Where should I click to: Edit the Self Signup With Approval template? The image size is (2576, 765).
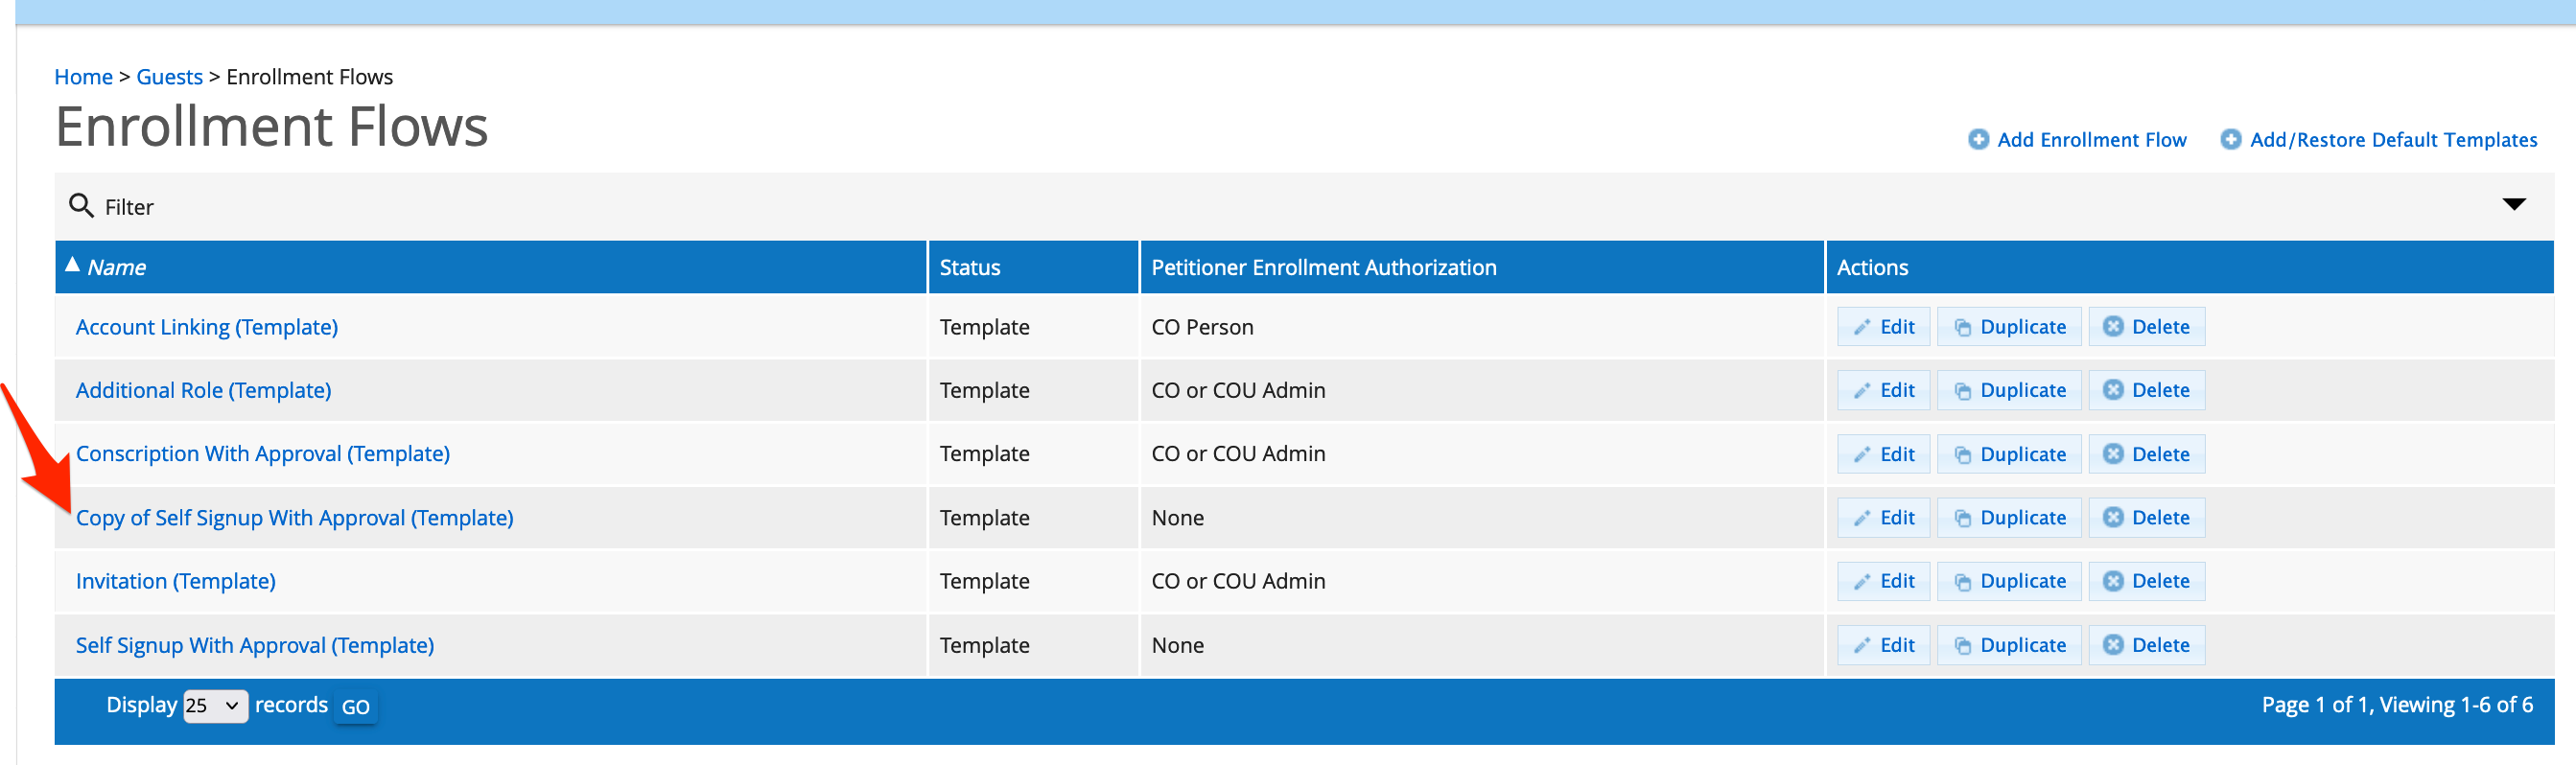1883,645
